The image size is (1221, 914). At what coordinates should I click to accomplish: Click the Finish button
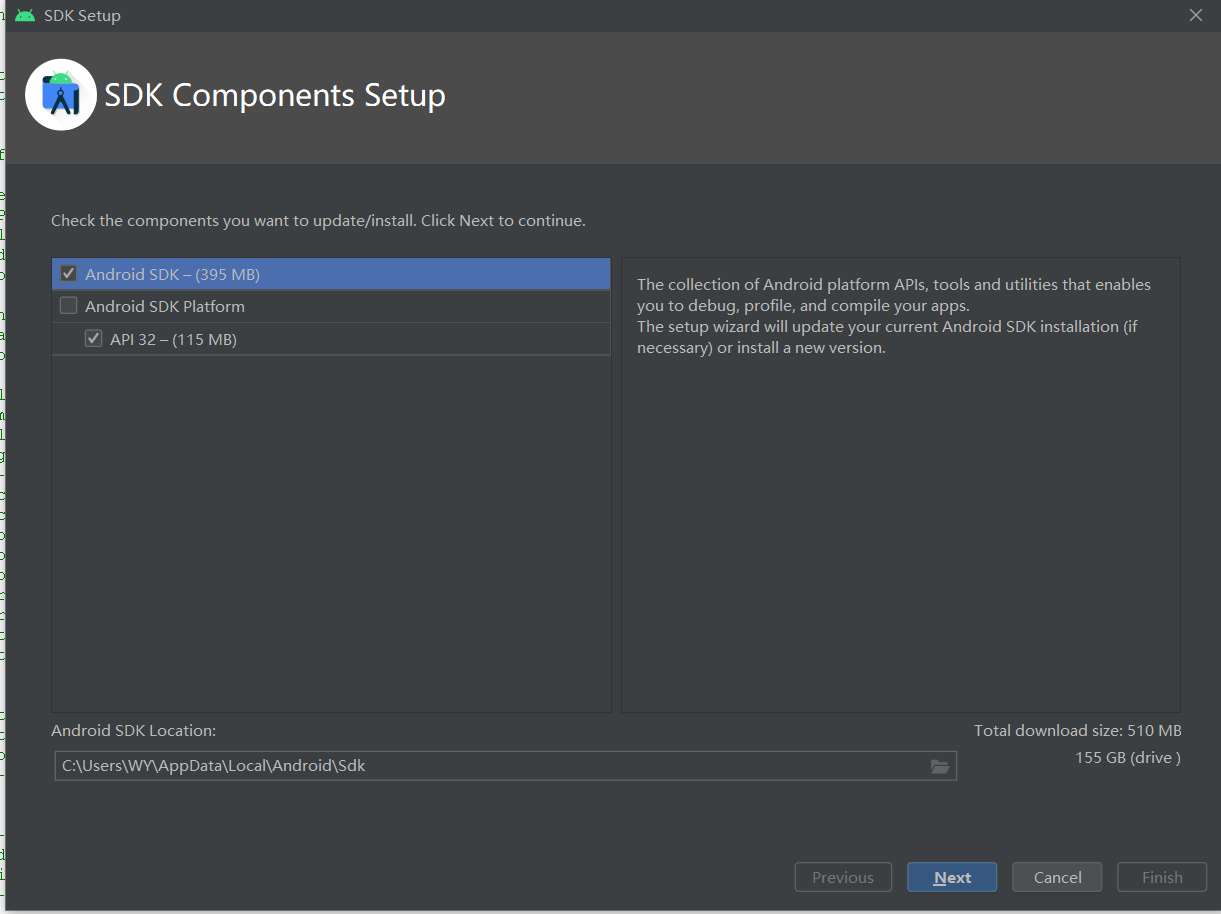click(x=1161, y=877)
